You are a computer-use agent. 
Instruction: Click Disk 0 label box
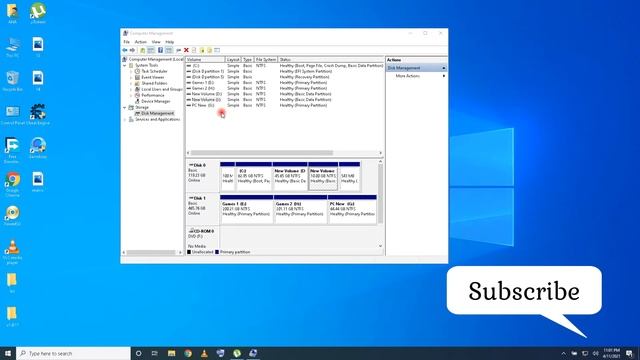202,176
